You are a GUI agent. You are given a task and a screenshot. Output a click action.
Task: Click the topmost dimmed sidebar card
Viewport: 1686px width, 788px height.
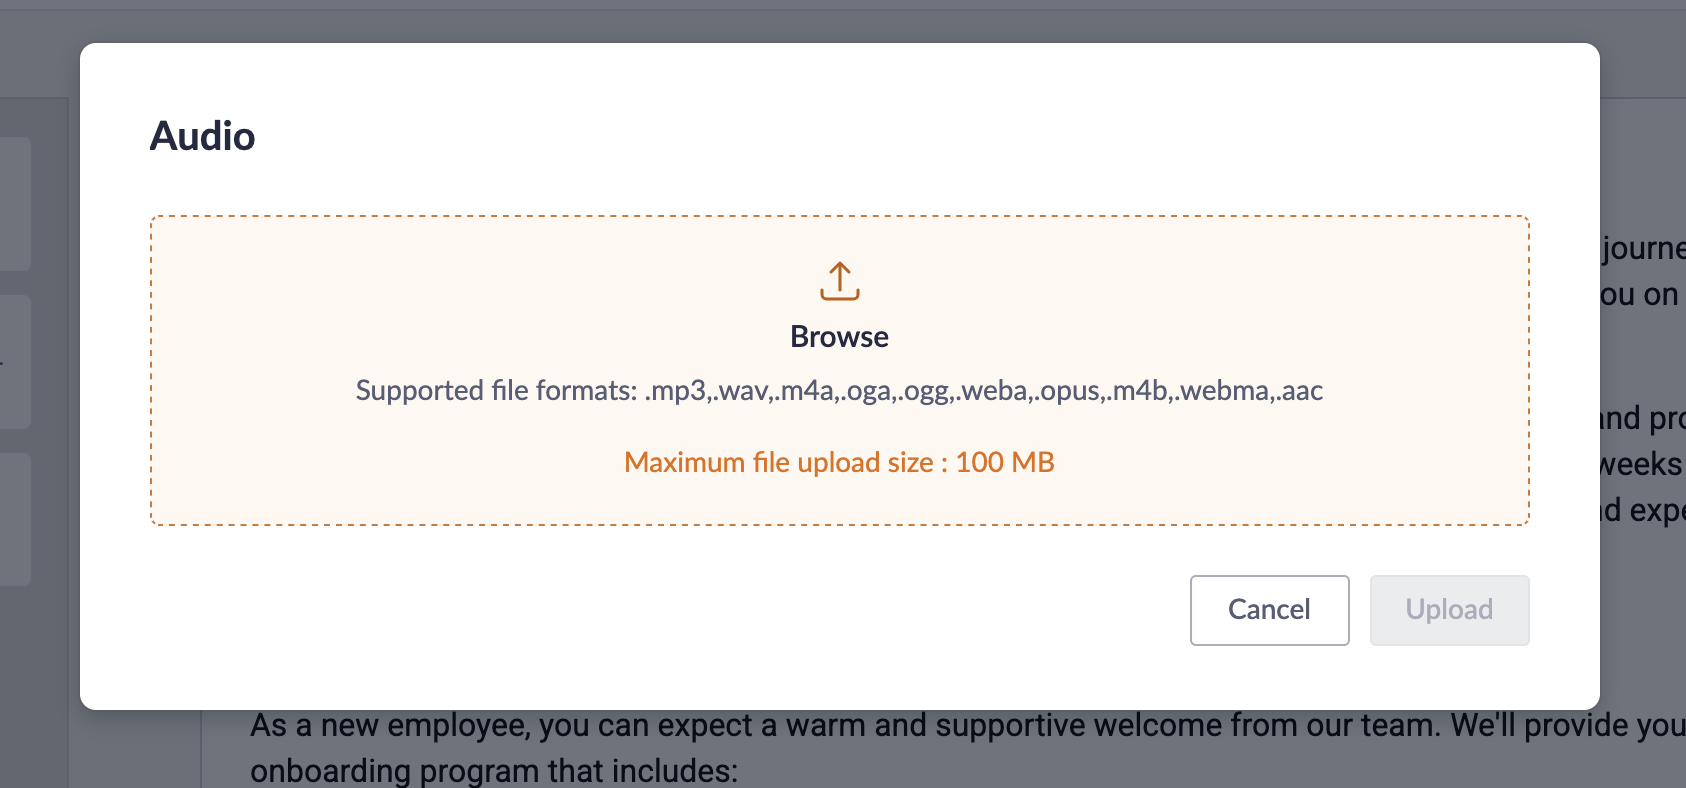tap(14, 203)
